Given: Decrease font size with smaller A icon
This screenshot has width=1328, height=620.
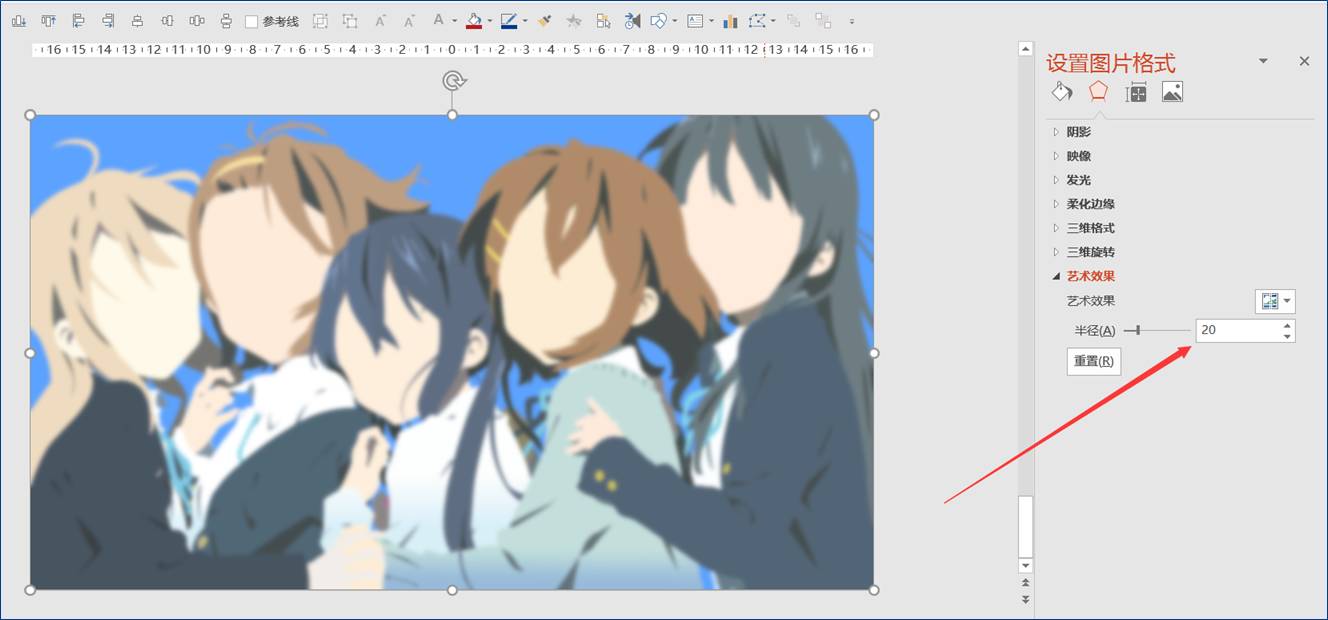Looking at the screenshot, I should pos(409,21).
